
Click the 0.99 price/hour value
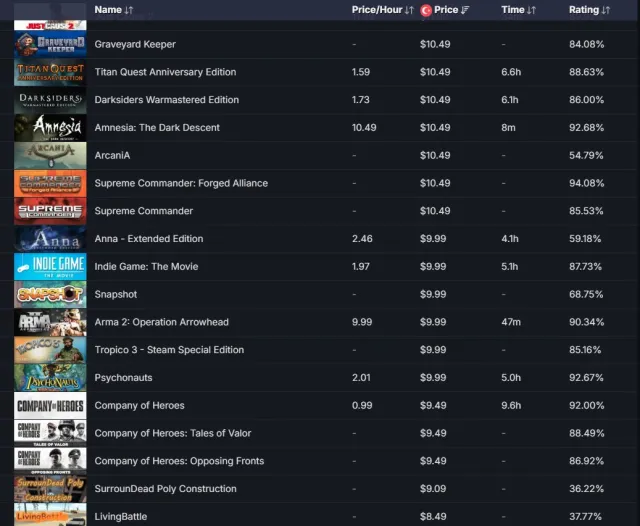coord(362,405)
